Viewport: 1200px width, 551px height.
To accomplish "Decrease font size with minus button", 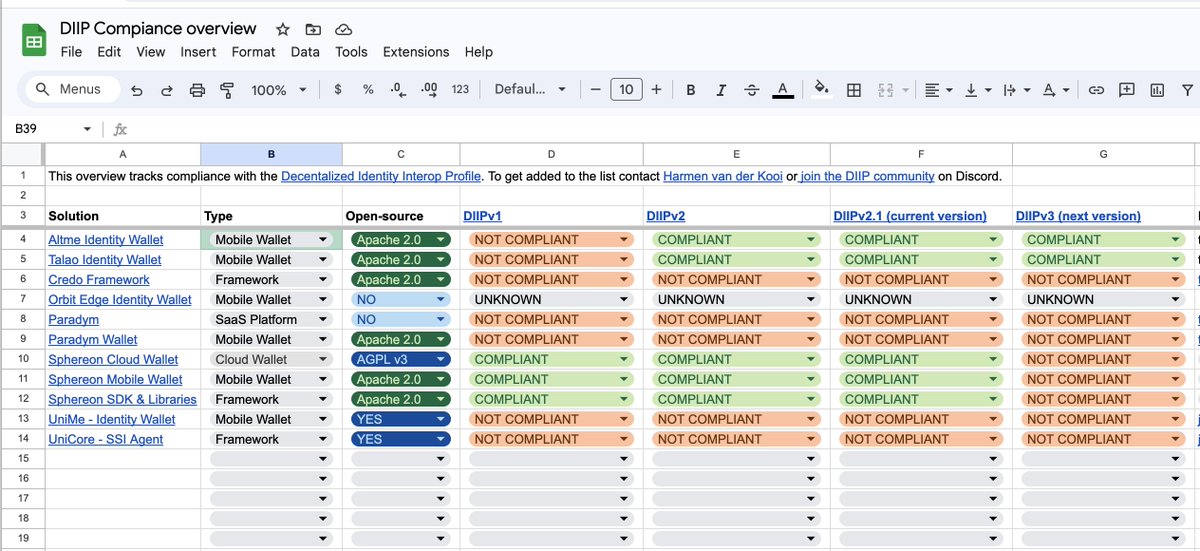I will click(x=595, y=90).
